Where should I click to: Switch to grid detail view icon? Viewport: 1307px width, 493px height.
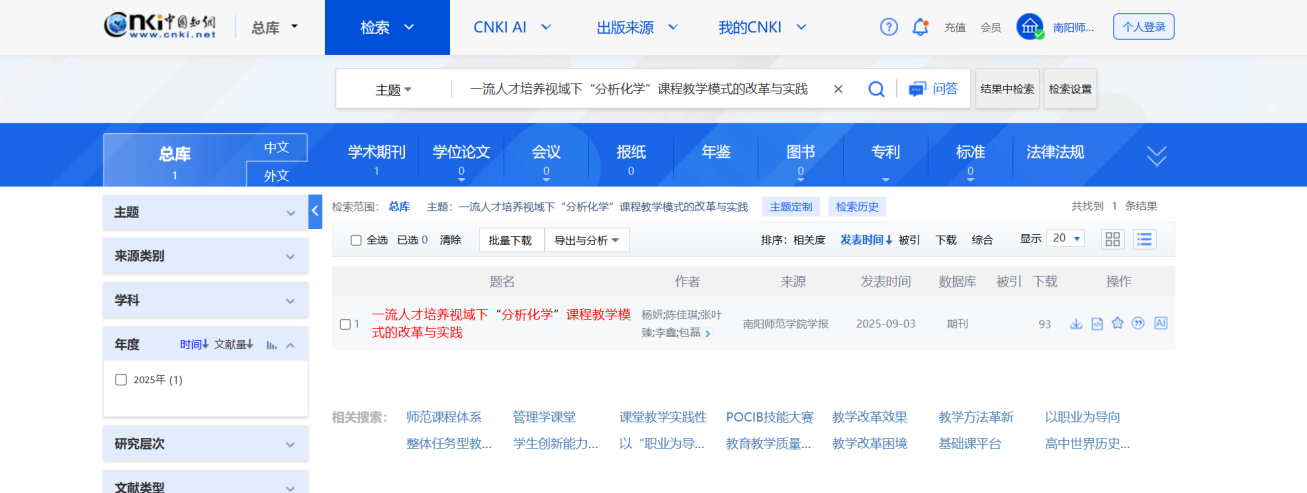1112,239
